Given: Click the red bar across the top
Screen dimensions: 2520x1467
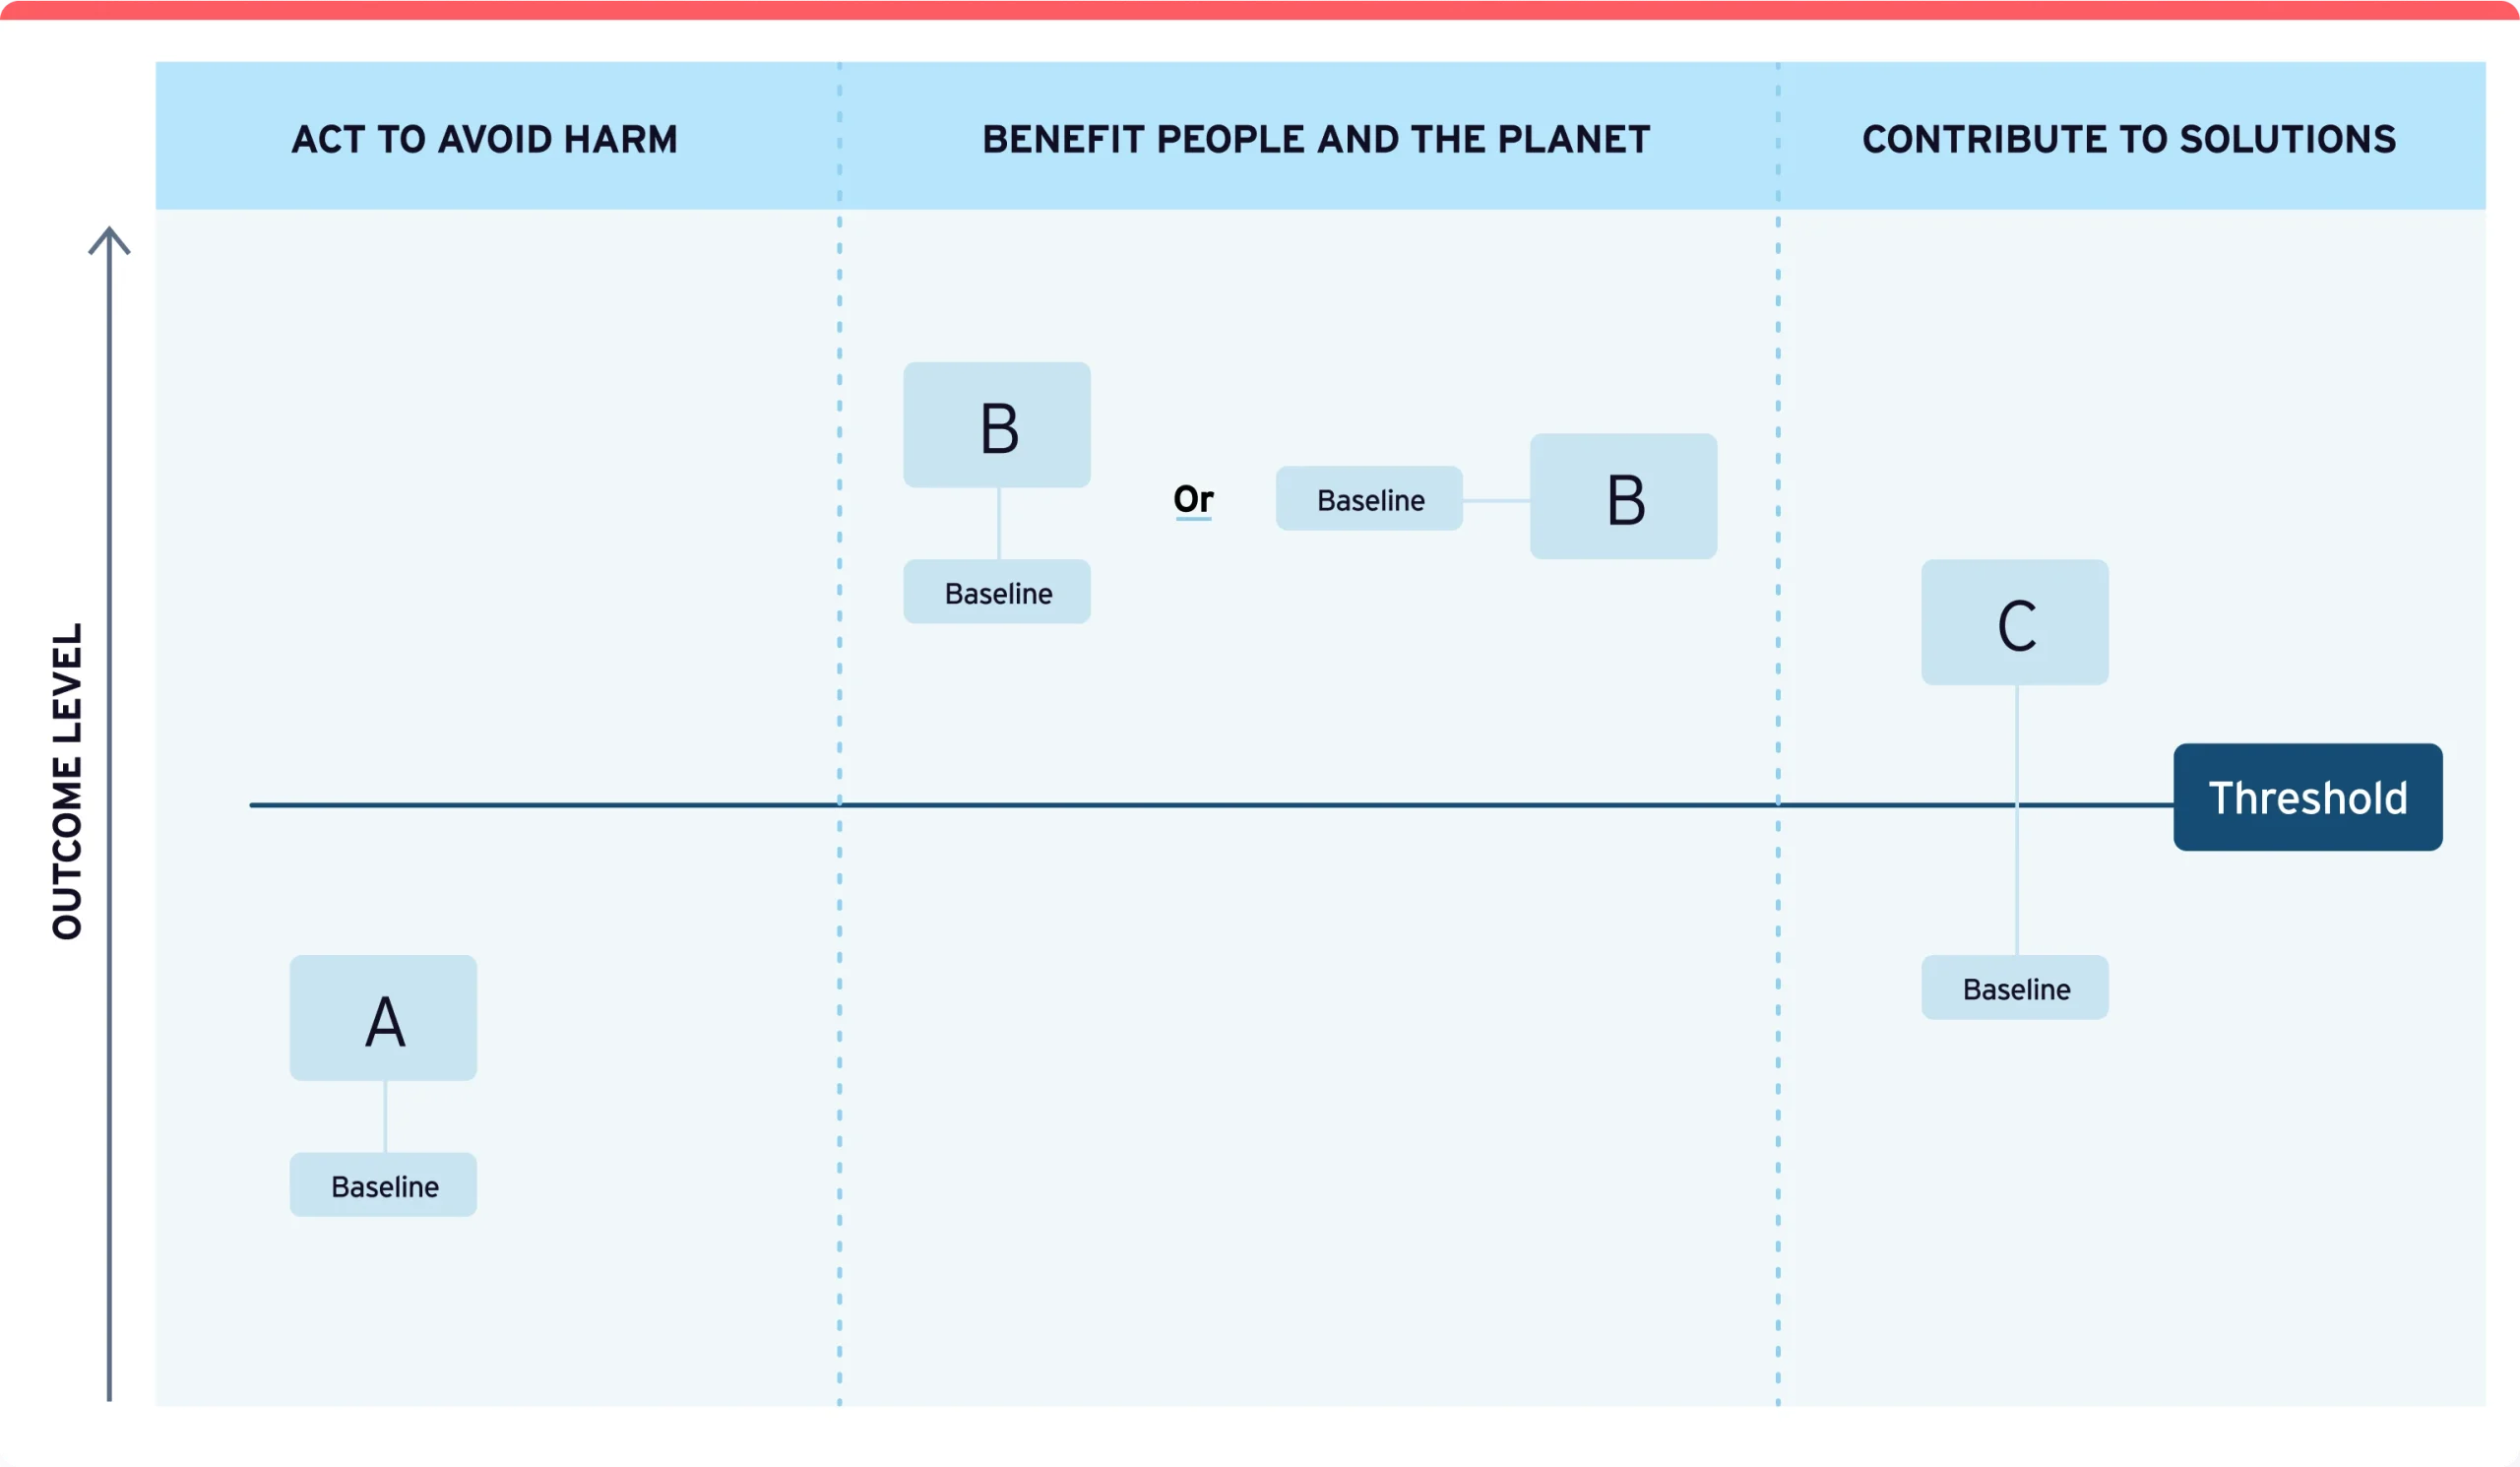Looking at the screenshot, I should (x=1260, y=9).
